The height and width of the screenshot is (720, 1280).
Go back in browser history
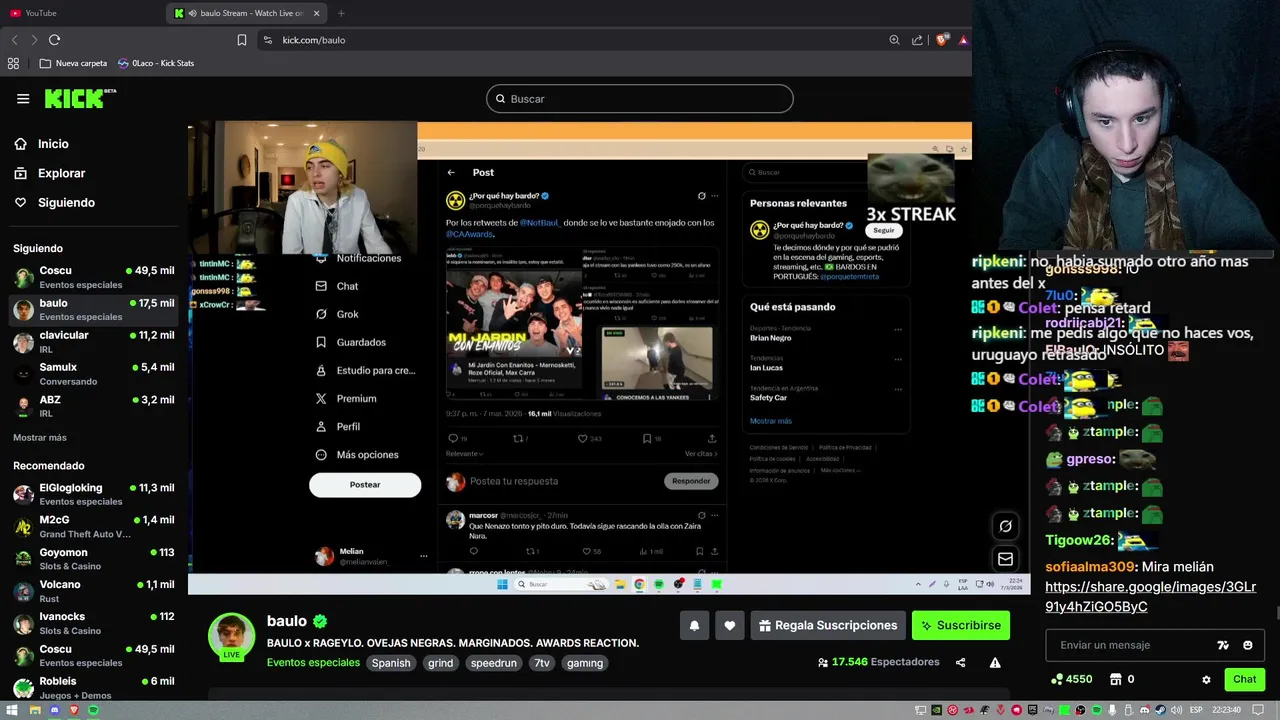click(x=14, y=40)
